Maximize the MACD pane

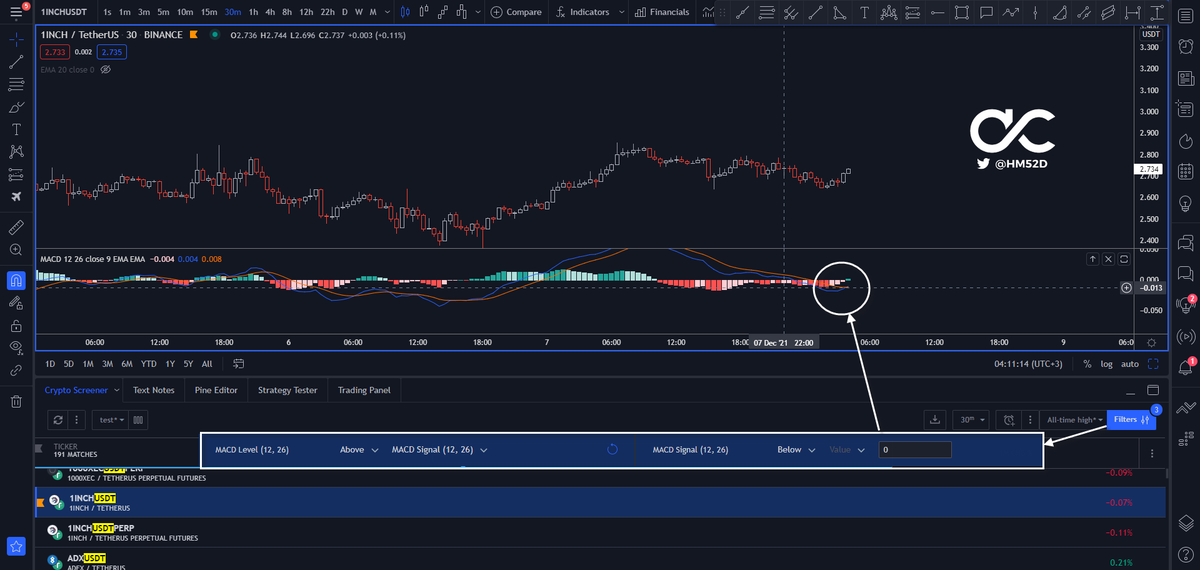coord(1123,259)
